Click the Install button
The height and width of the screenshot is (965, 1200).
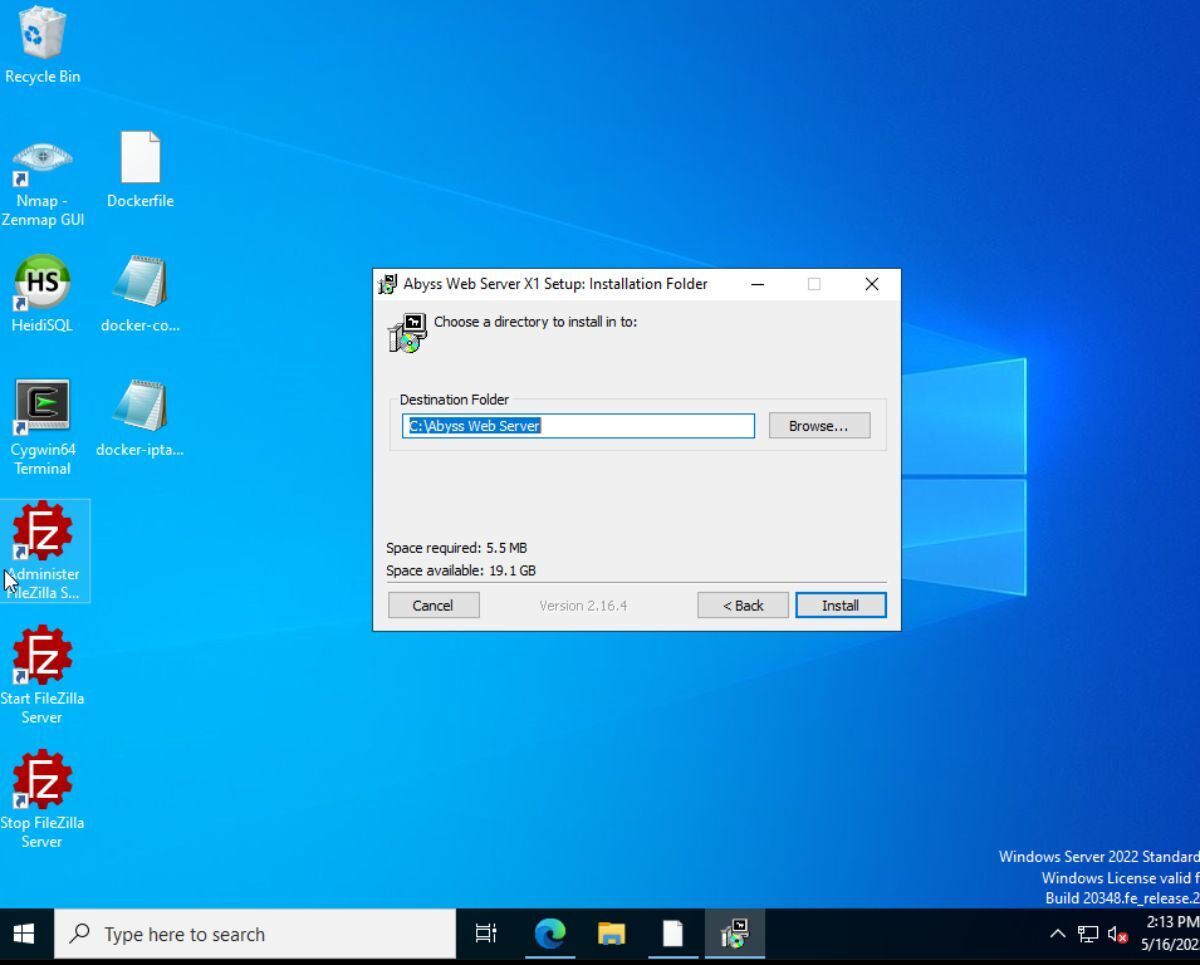(x=840, y=605)
